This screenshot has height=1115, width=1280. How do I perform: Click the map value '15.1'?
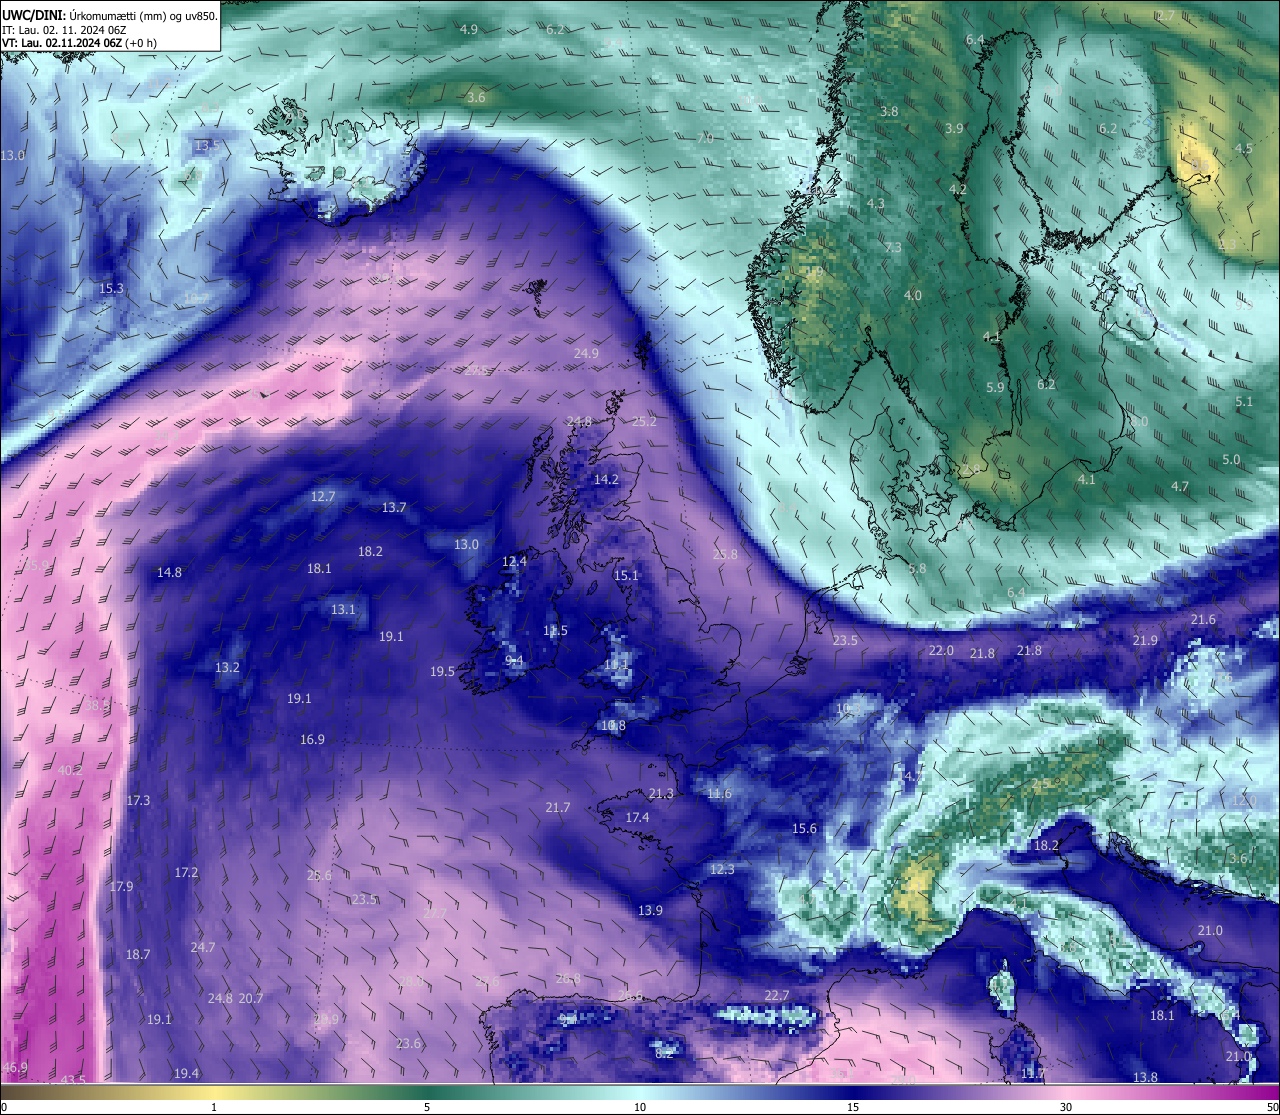click(626, 576)
